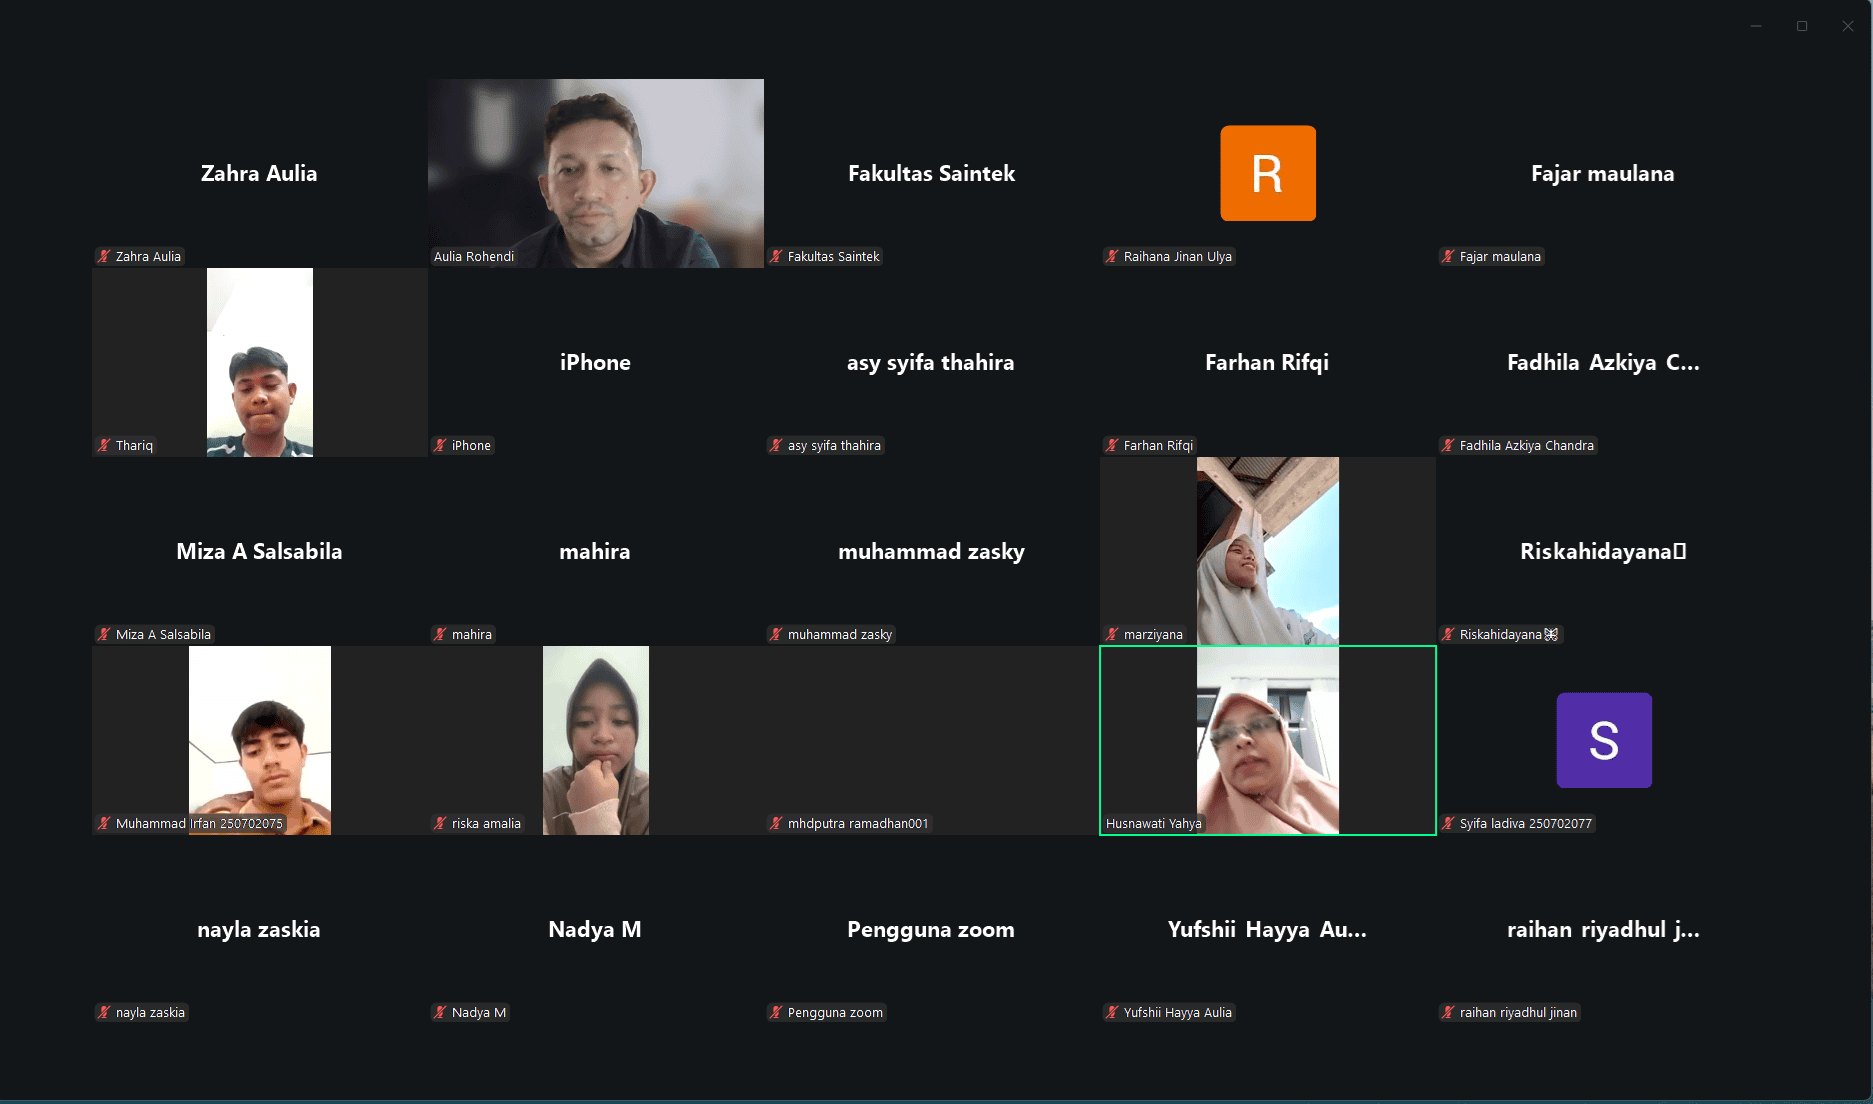Click the iPhone participant name tile
This screenshot has width=1873, height=1104.
(595, 362)
